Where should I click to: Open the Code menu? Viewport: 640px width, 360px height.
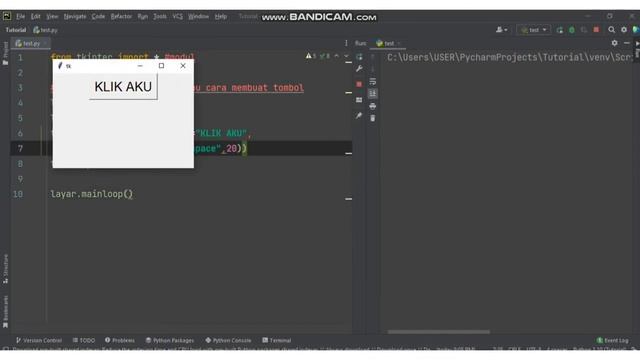pos(98,17)
